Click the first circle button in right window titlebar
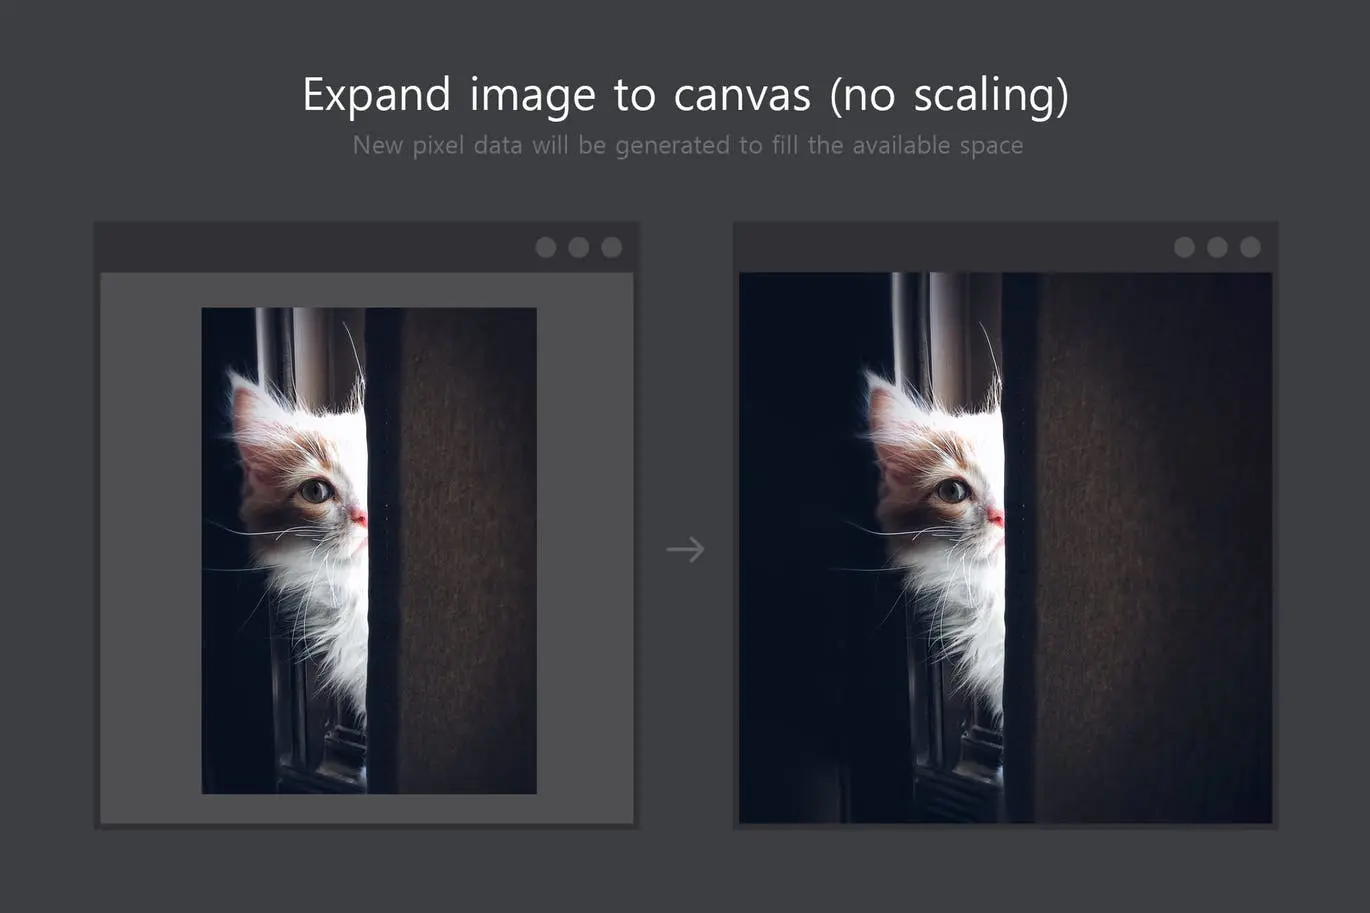1370x913 pixels. tap(1184, 247)
